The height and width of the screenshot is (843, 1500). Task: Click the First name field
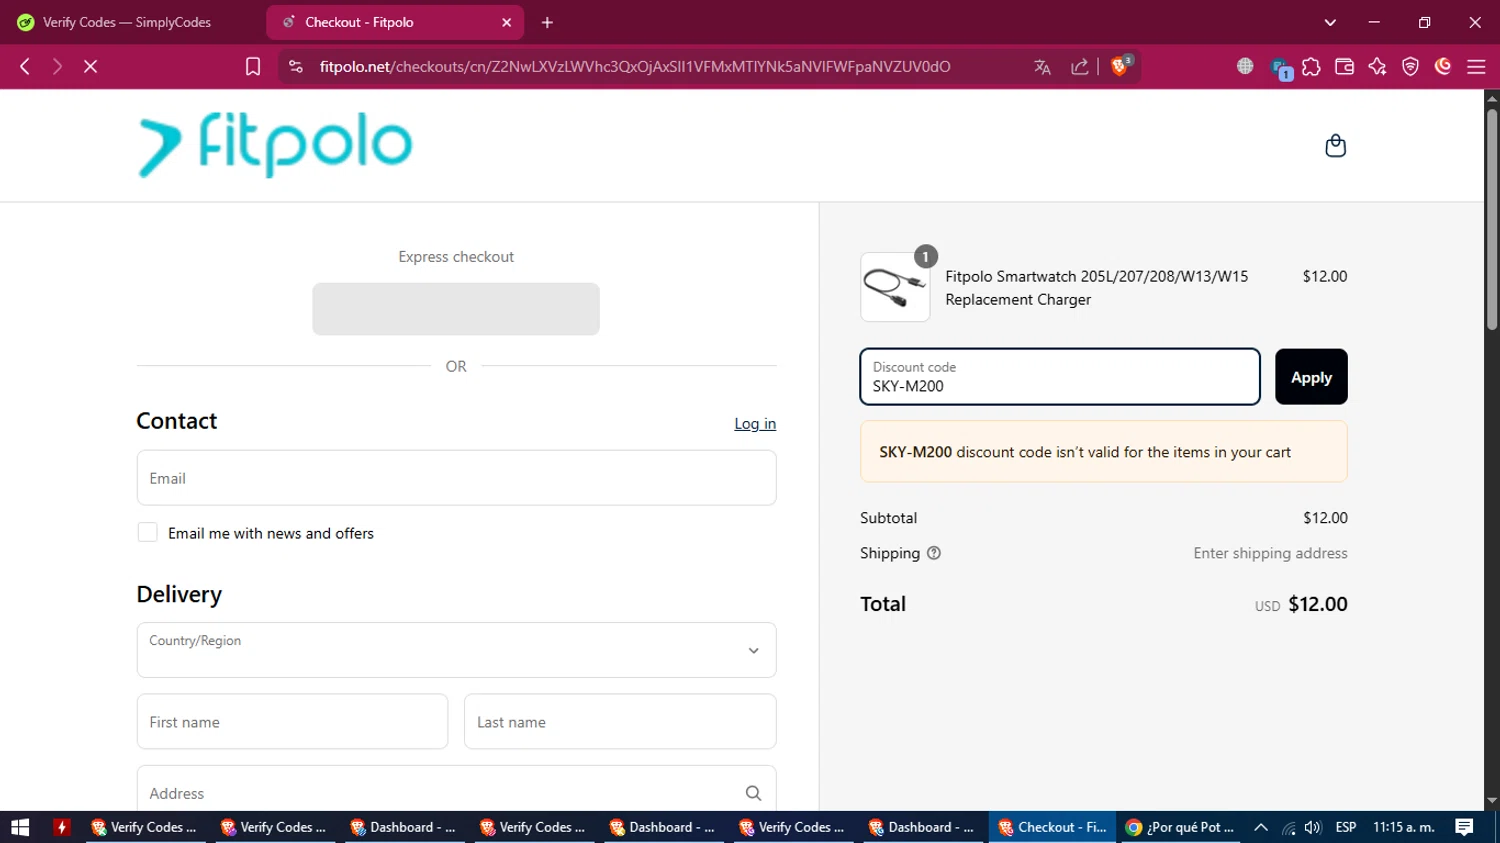pos(292,722)
